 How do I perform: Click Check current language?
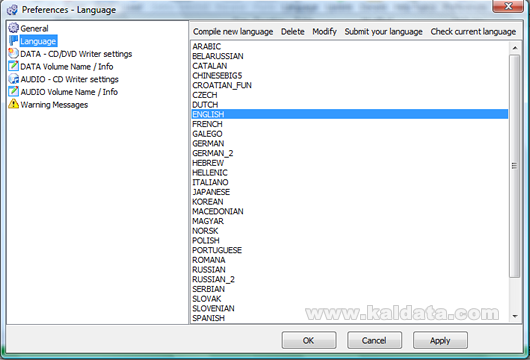(x=473, y=32)
